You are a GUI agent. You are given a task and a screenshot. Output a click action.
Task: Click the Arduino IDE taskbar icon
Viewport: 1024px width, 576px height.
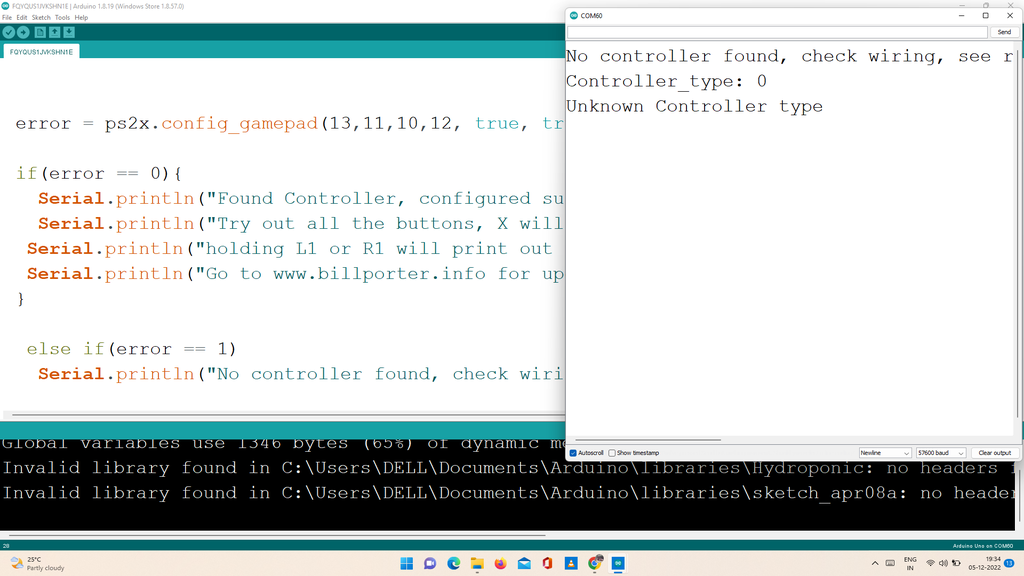tap(618, 564)
